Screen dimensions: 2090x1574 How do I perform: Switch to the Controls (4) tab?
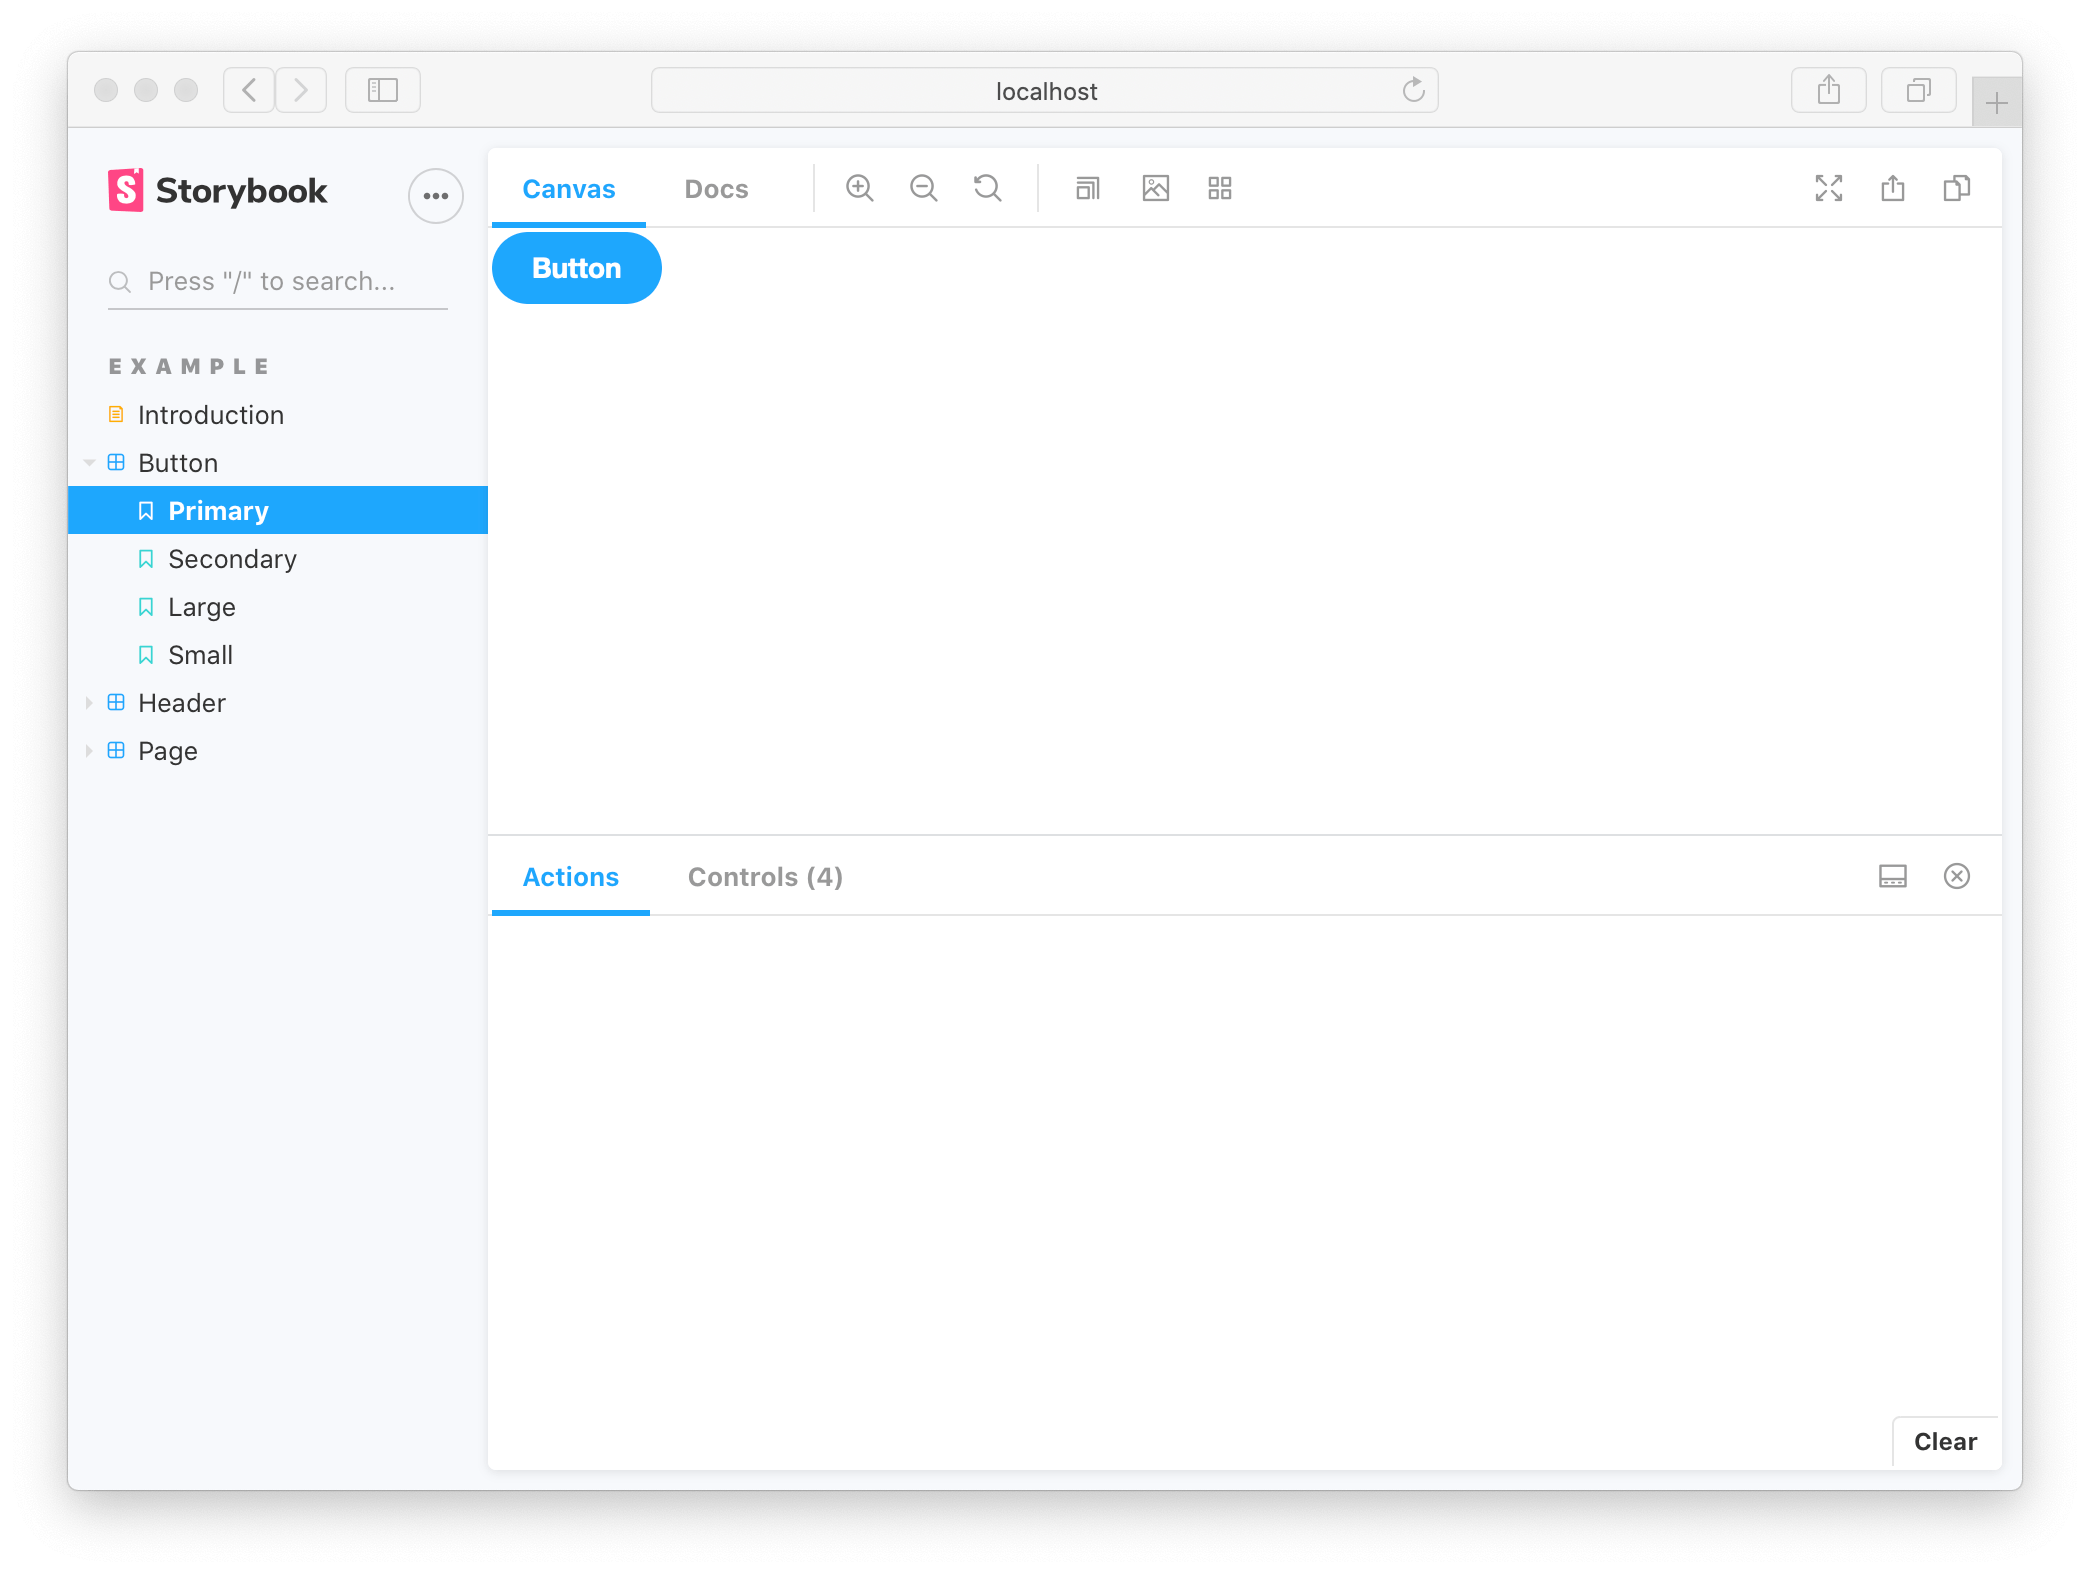pos(764,876)
